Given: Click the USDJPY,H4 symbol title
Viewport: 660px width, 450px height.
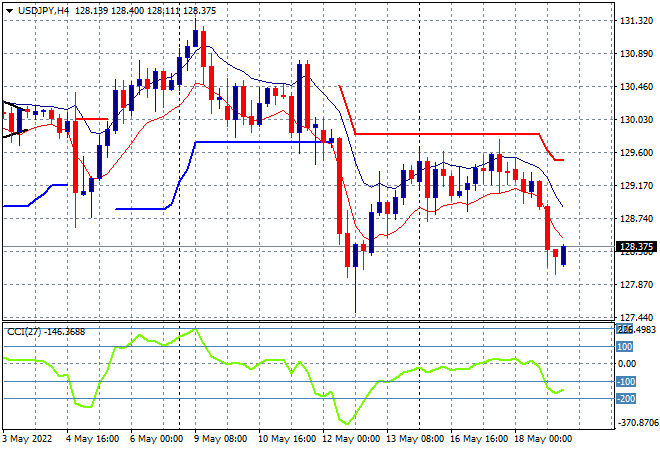Looking at the screenshot, I should tap(43, 11).
